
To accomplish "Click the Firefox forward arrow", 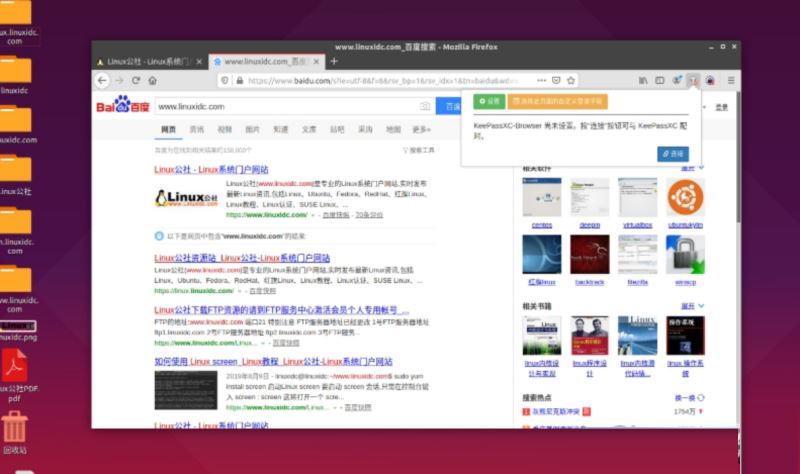I will [x=119, y=81].
